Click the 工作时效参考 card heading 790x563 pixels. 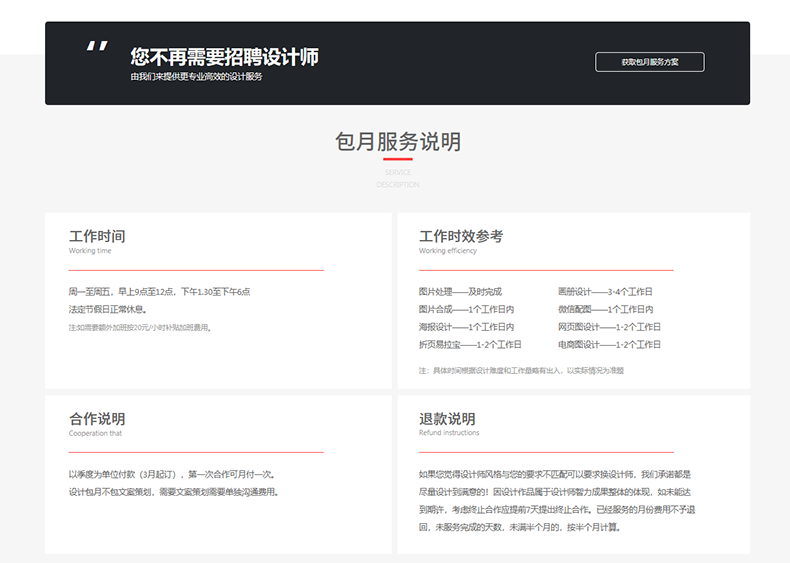(461, 236)
